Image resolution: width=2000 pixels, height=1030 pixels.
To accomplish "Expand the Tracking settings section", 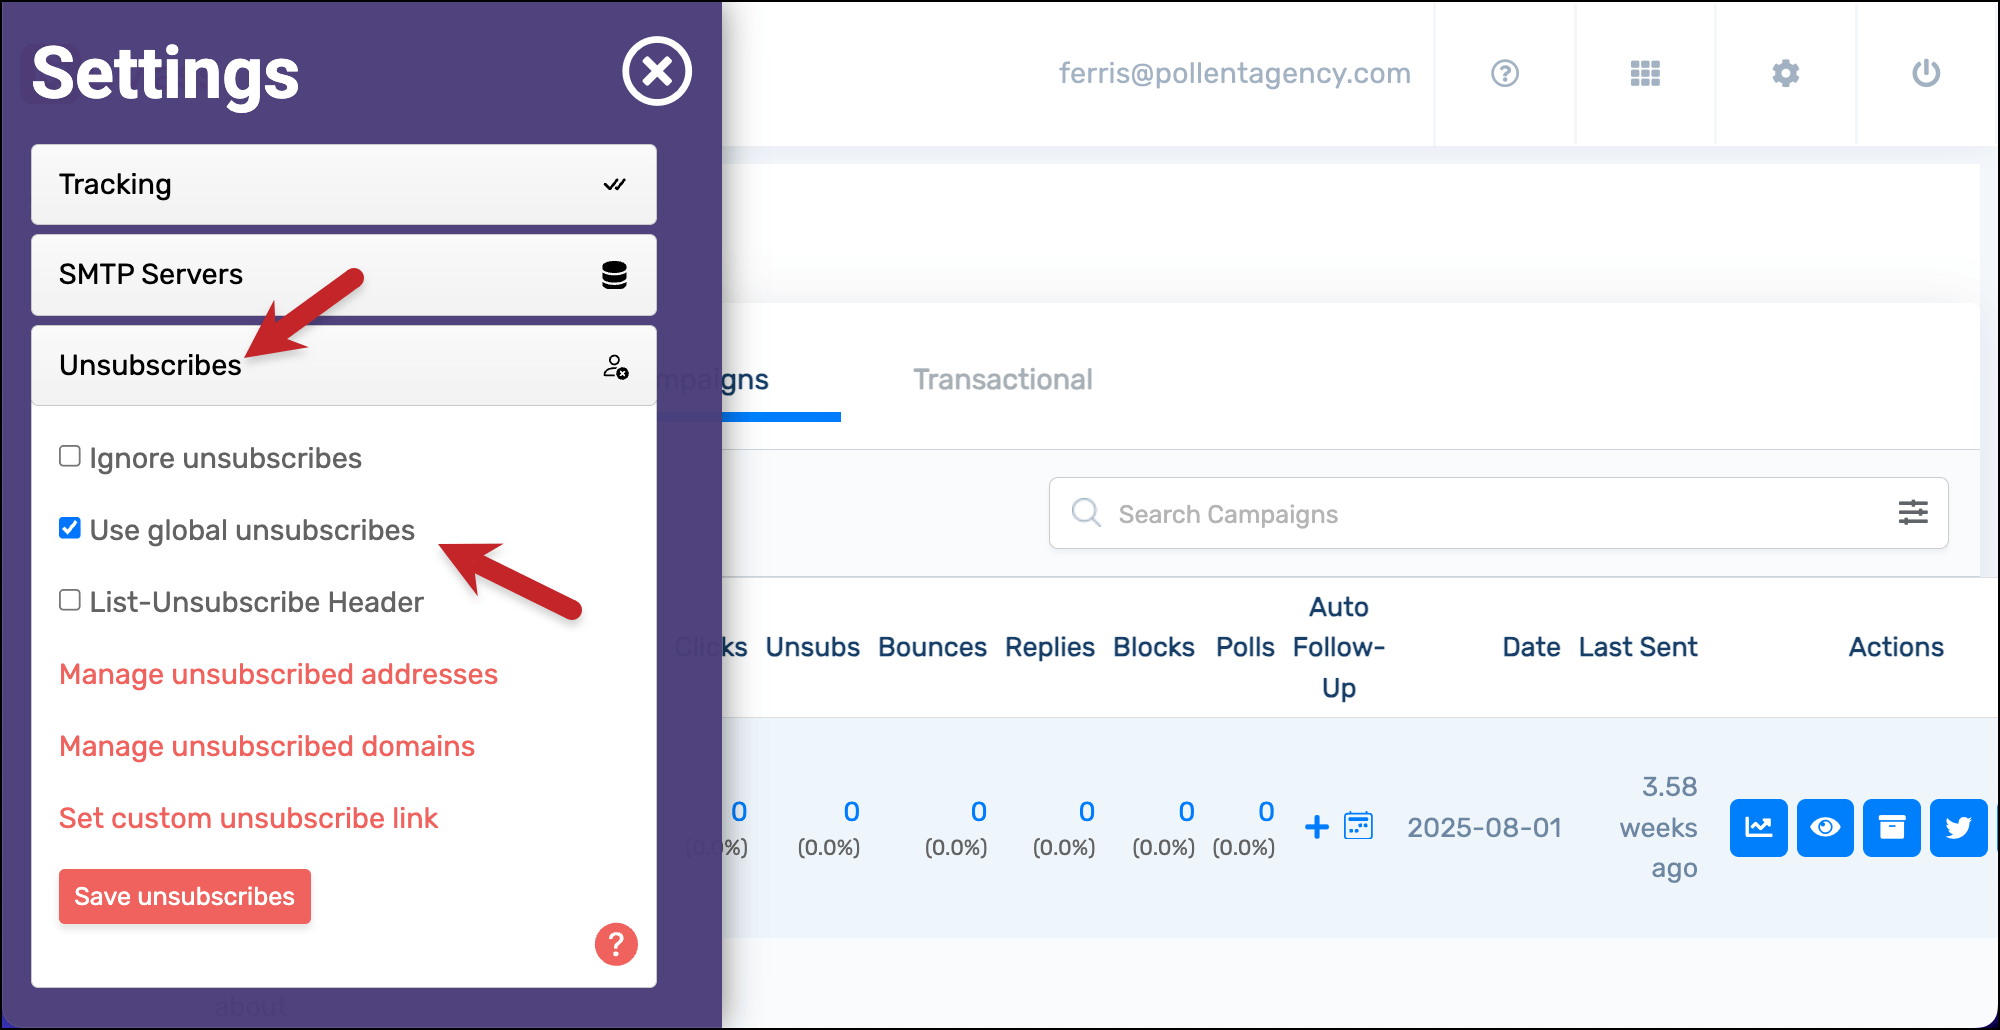I will [343, 185].
